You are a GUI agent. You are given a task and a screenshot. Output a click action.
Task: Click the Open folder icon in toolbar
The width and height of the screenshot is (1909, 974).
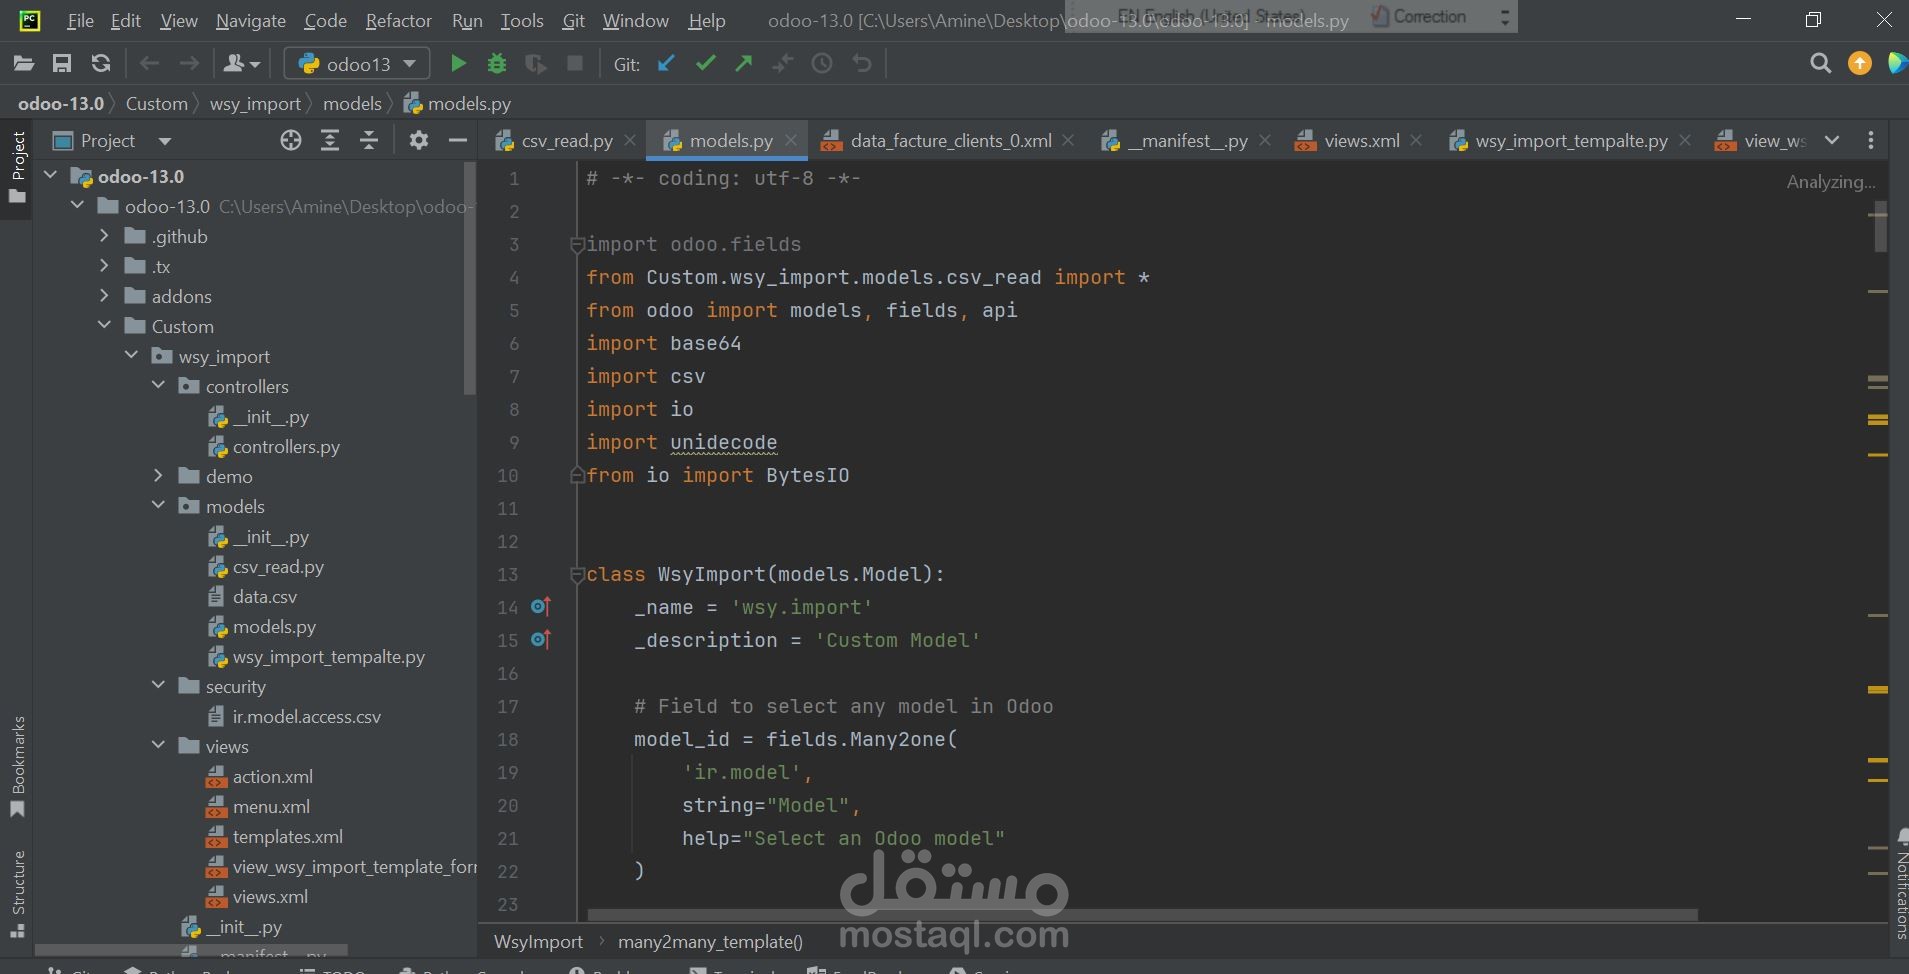(24, 64)
